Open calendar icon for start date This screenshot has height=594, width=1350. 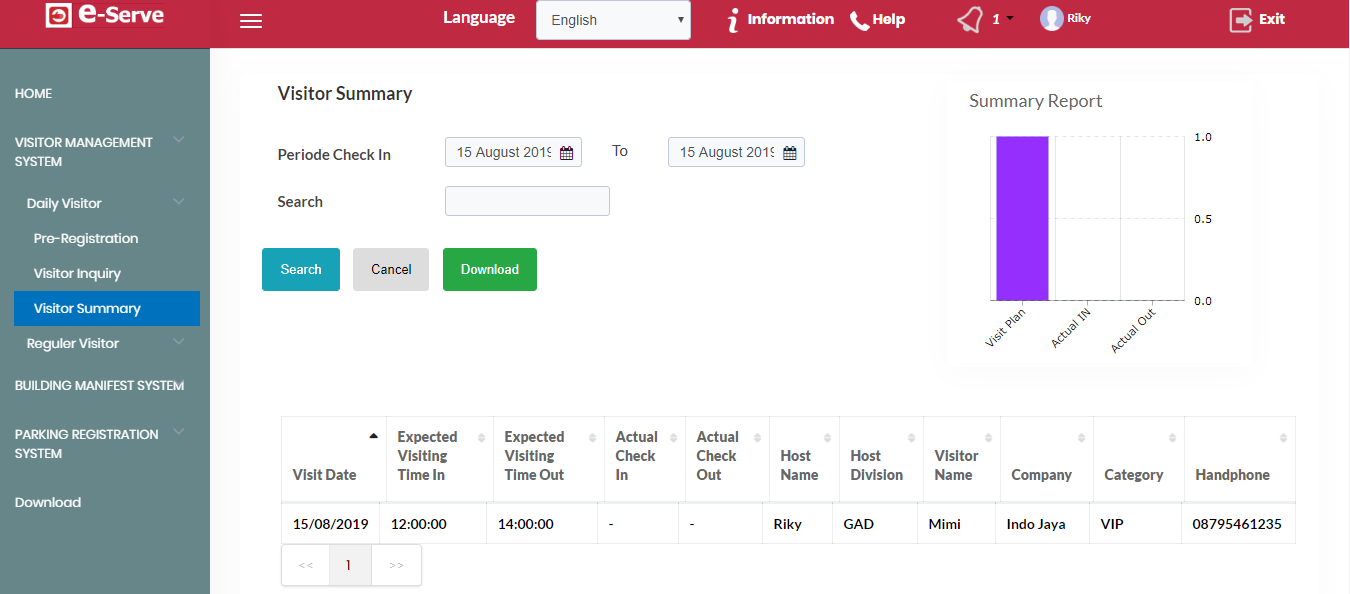click(x=566, y=153)
